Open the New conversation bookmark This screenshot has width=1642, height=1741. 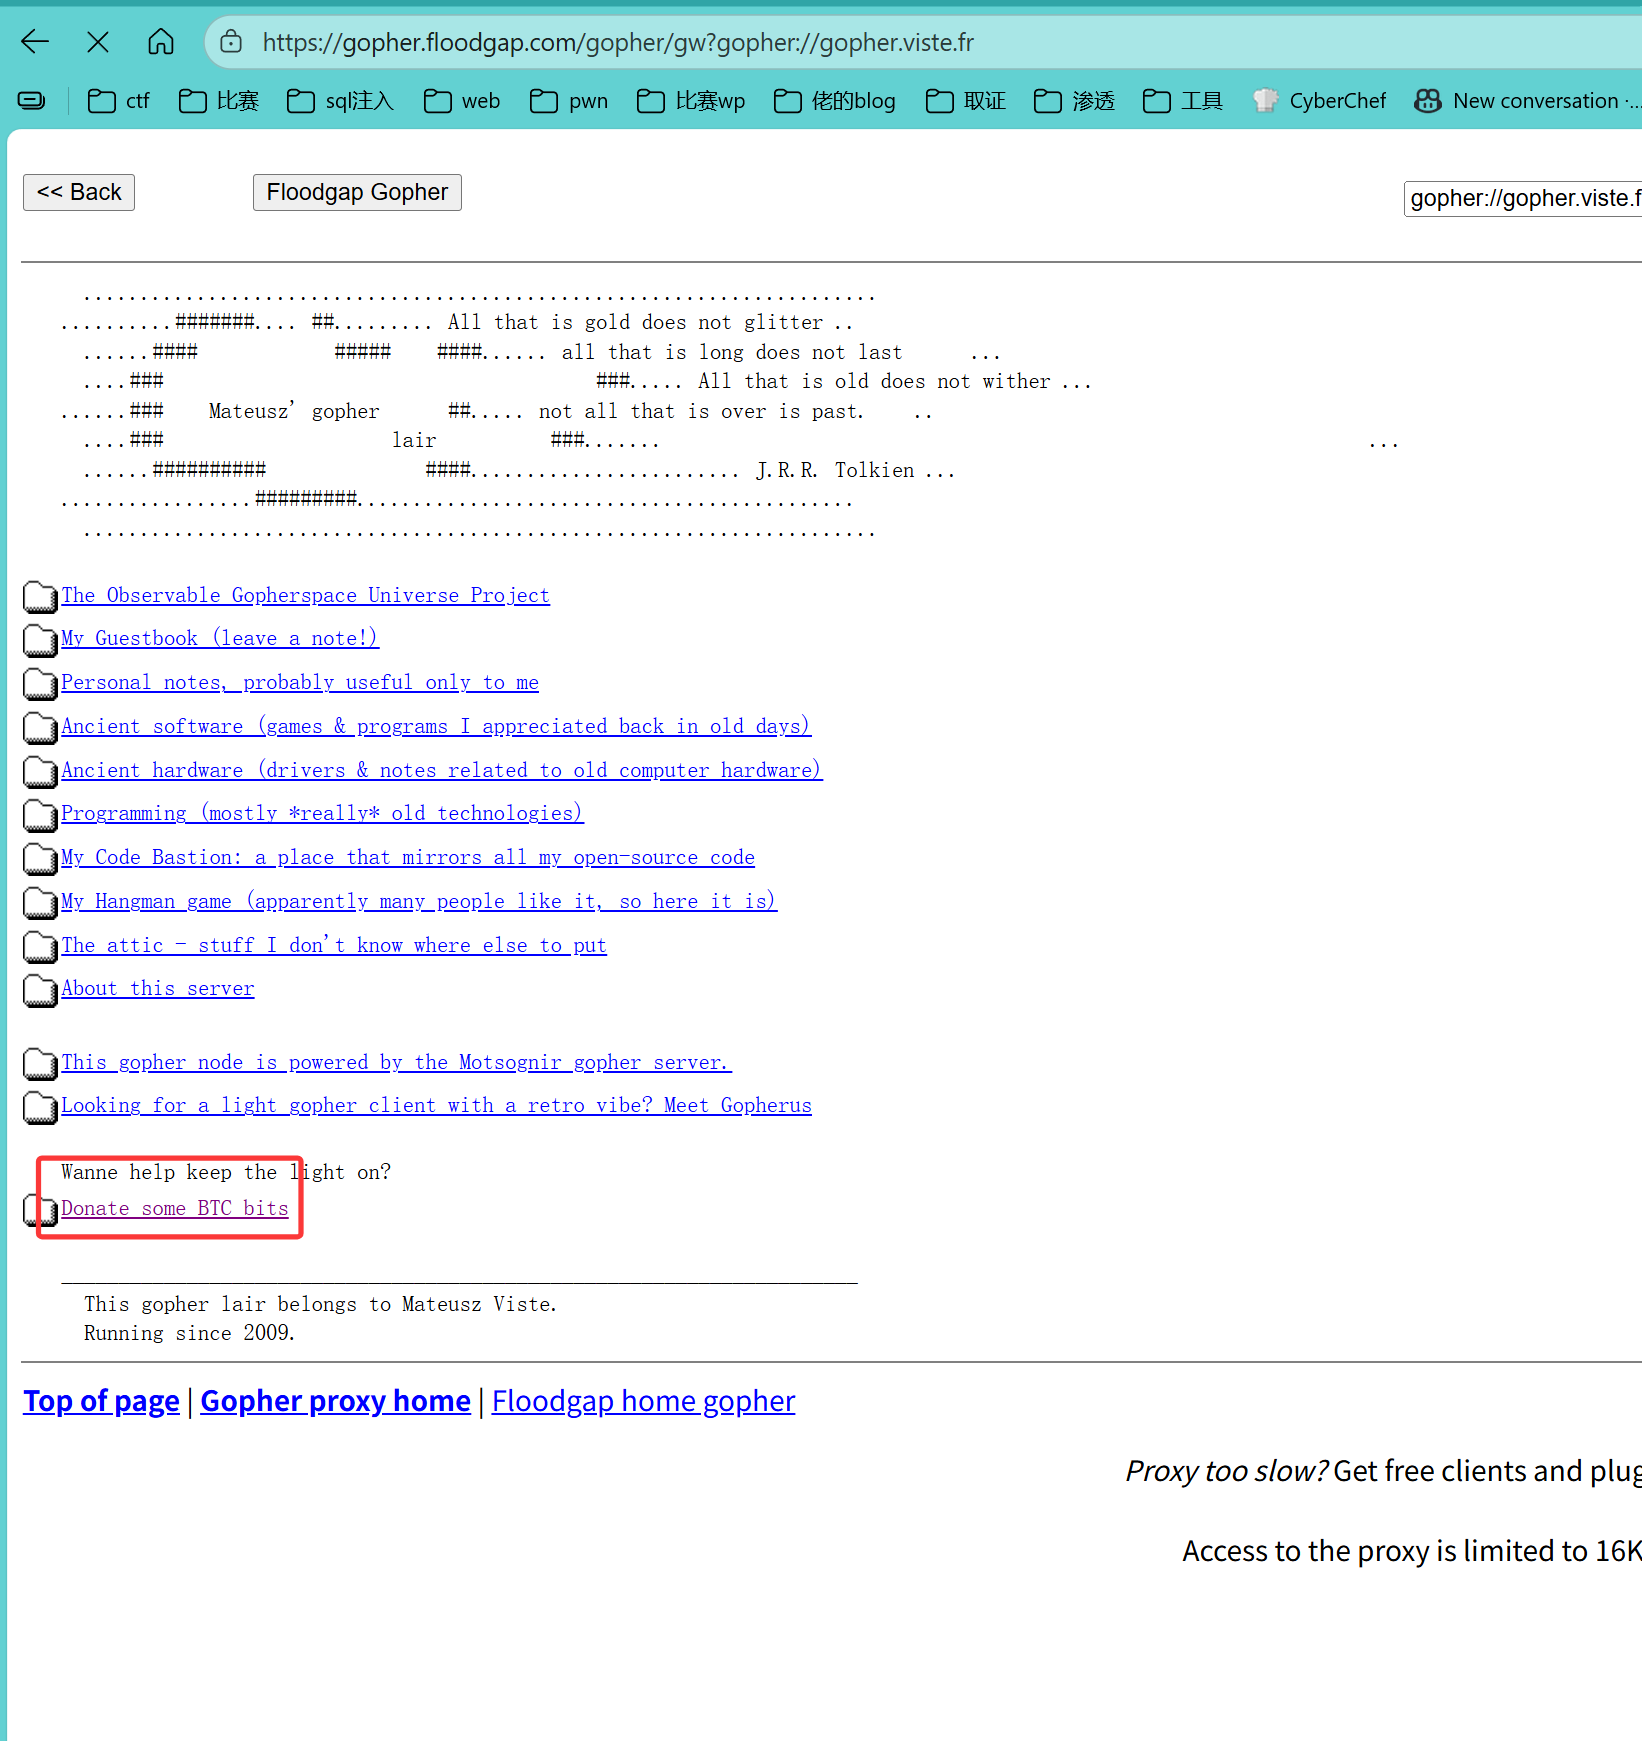[1527, 101]
